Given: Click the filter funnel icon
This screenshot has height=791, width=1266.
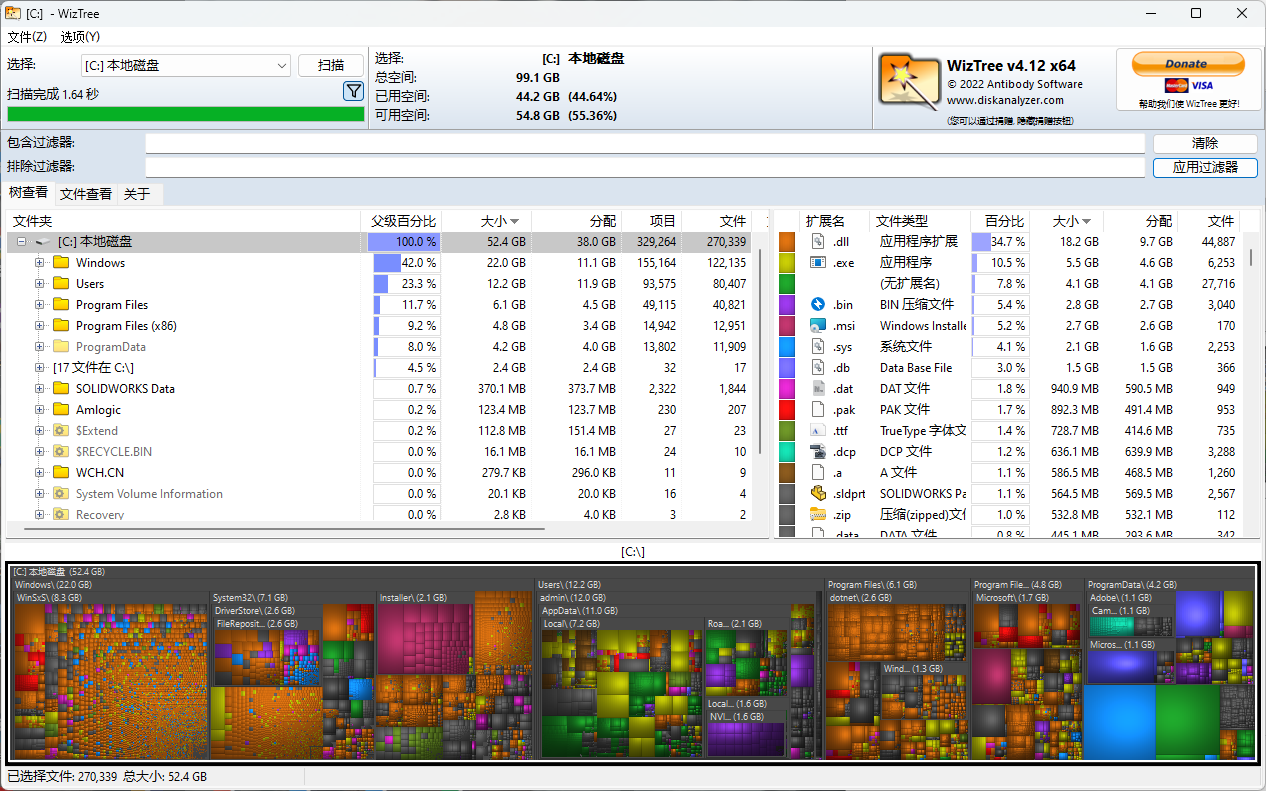Looking at the screenshot, I should point(353,92).
